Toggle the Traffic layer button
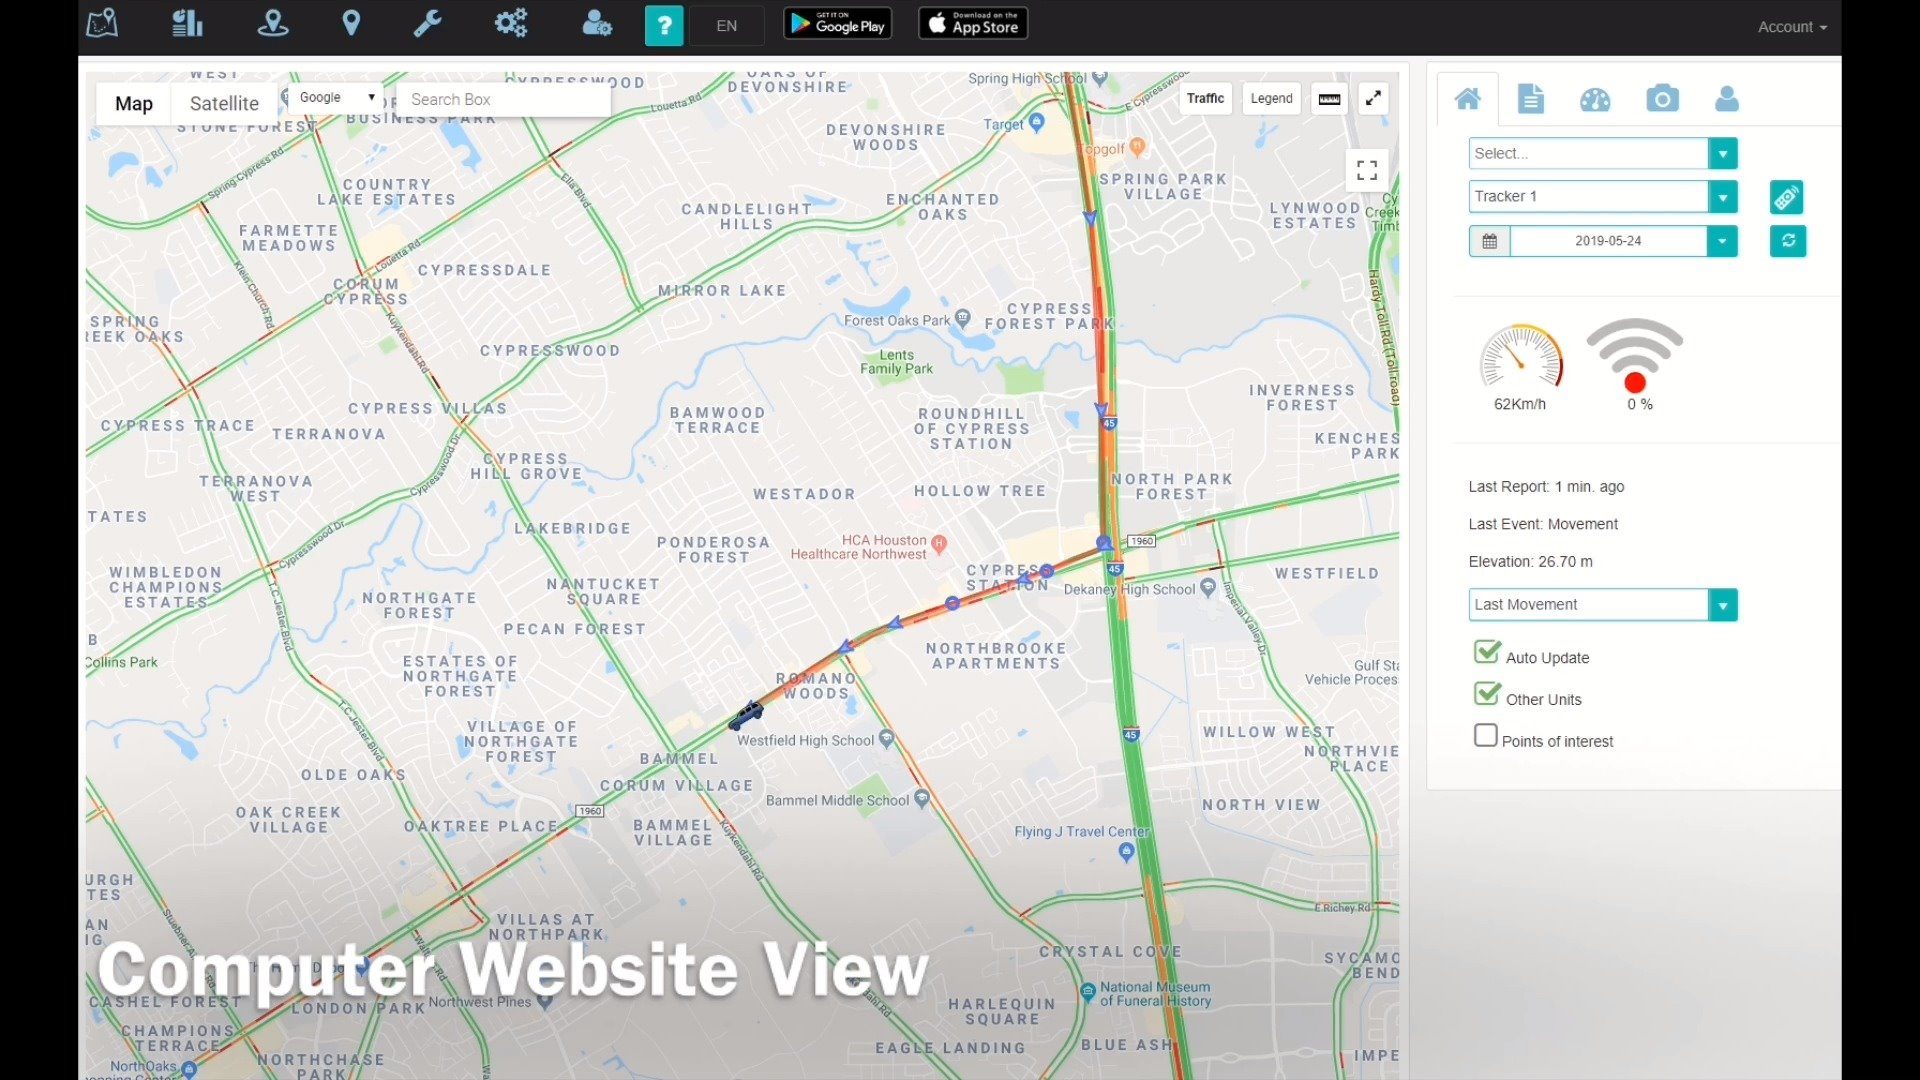The height and width of the screenshot is (1080, 1920). click(x=1205, y=98)
